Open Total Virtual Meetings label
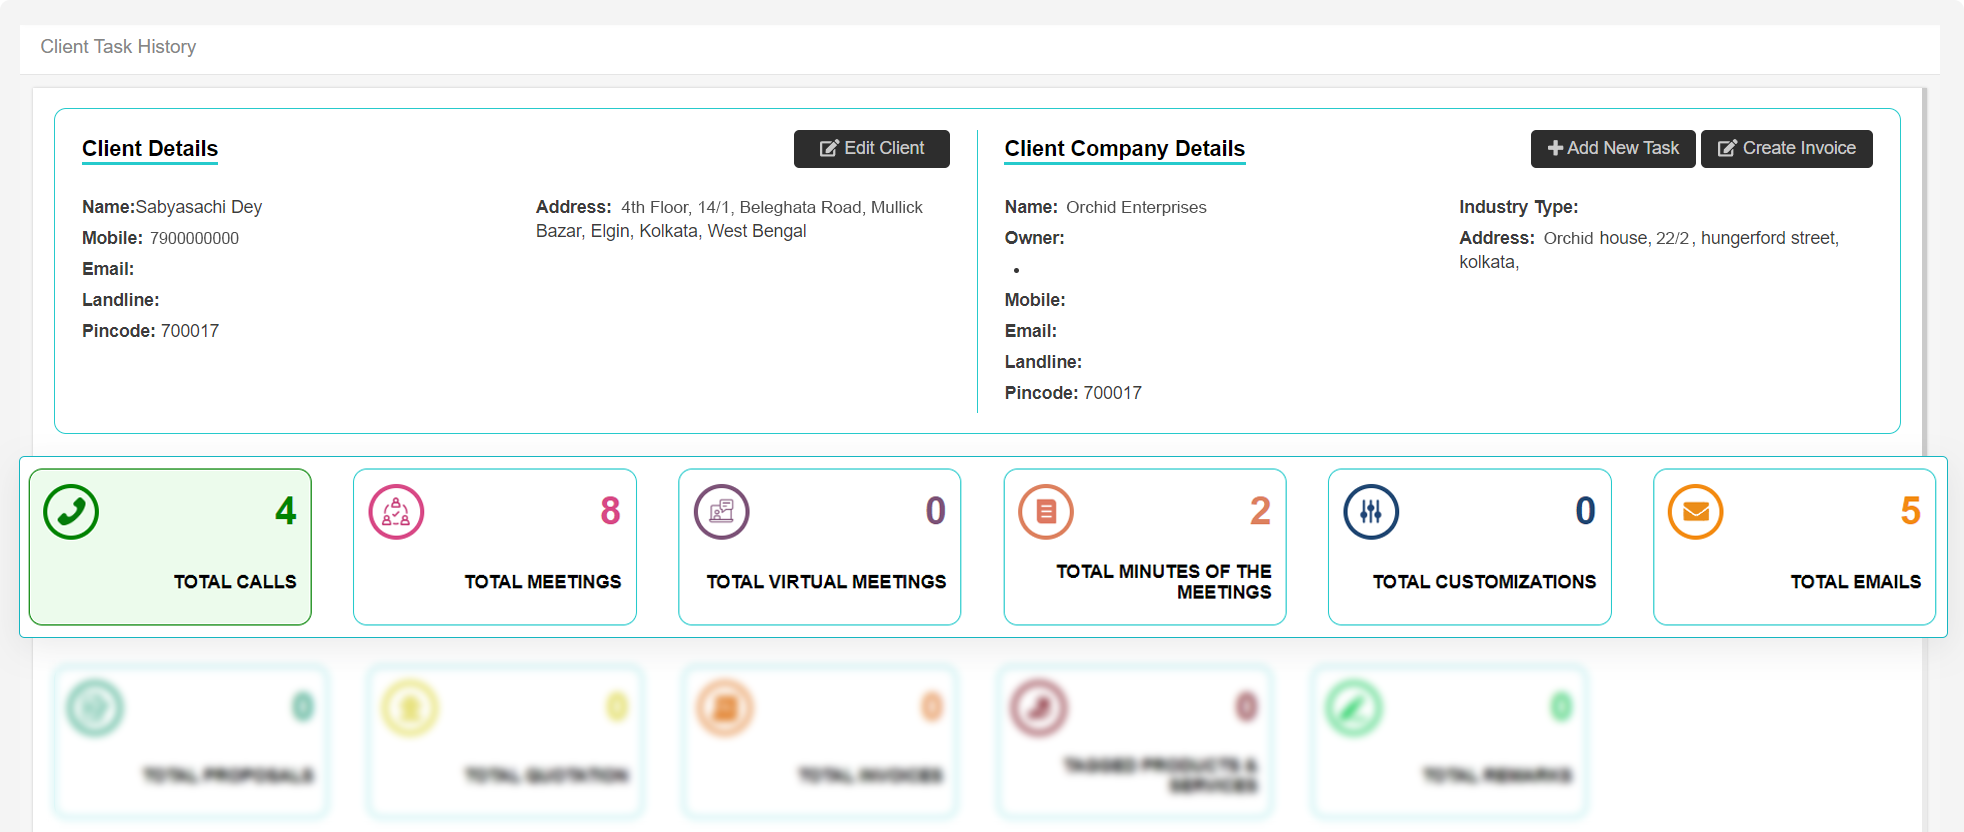The width and height of the screenshot is (1964, 832). (826, 582)
